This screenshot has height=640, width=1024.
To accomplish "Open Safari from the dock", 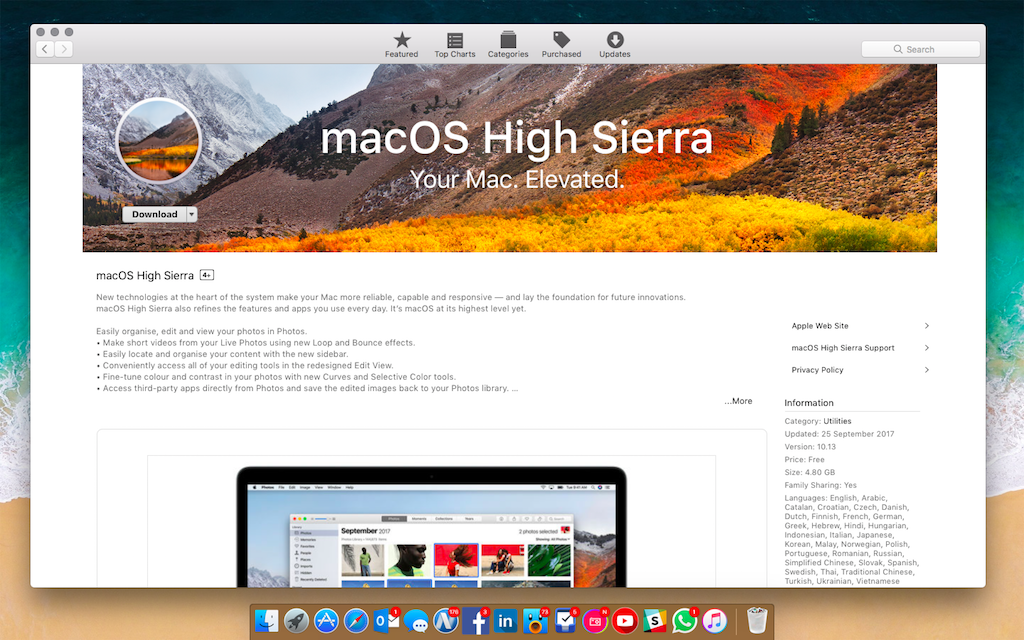I will 356,621.
